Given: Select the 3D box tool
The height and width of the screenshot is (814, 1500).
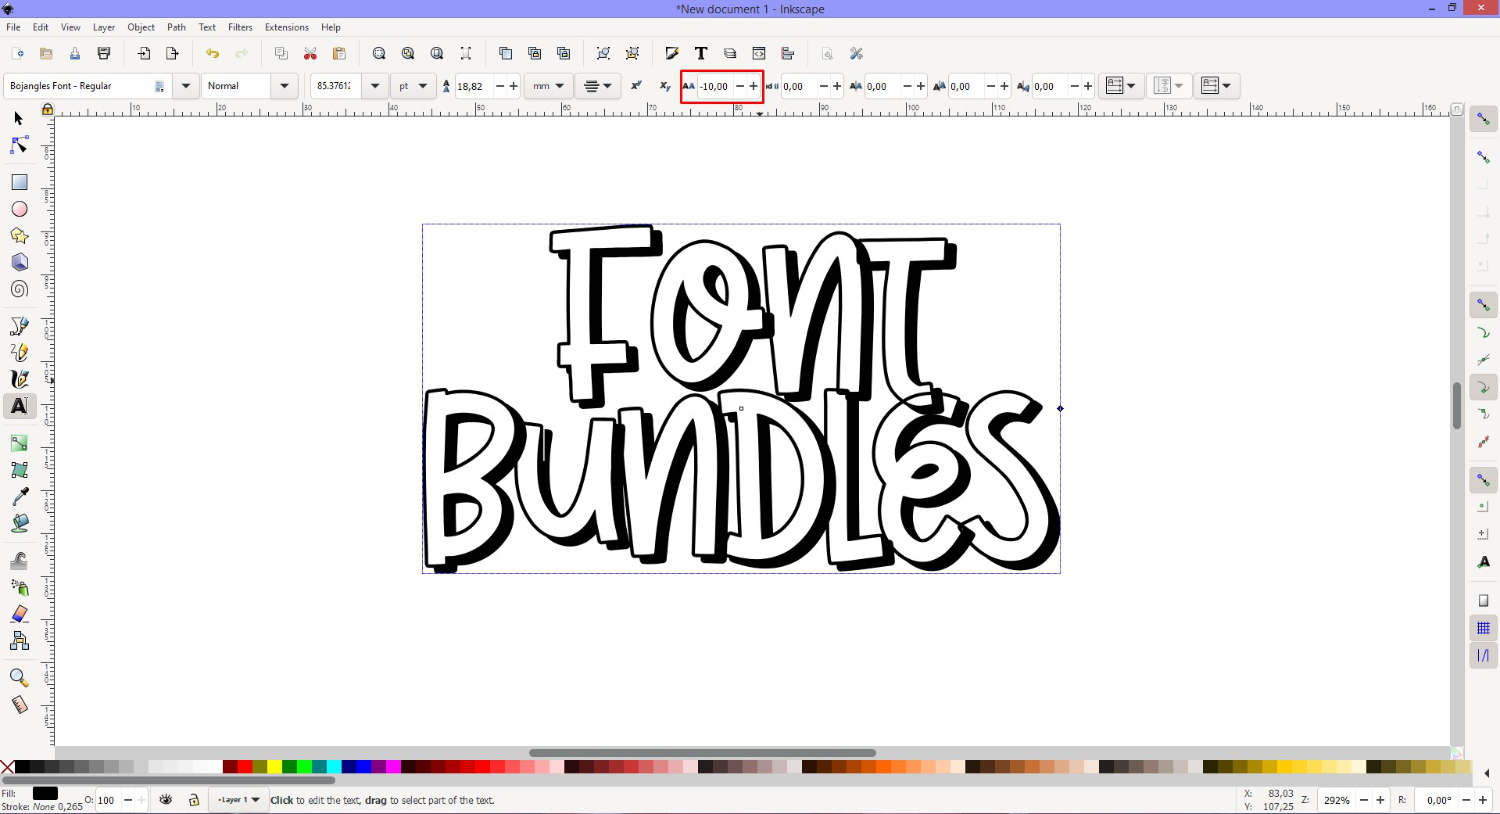Looking at the screenshot, I should (x=19, y=262).
